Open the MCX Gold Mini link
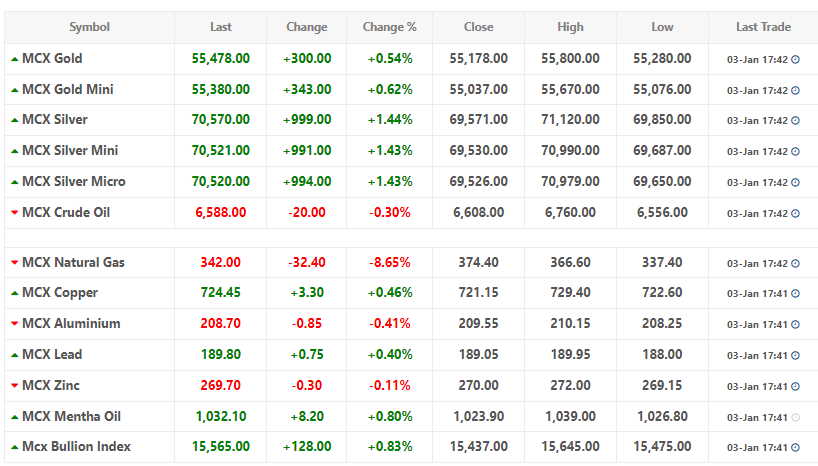The image size is (818, 466). click(x=68, y=89)
